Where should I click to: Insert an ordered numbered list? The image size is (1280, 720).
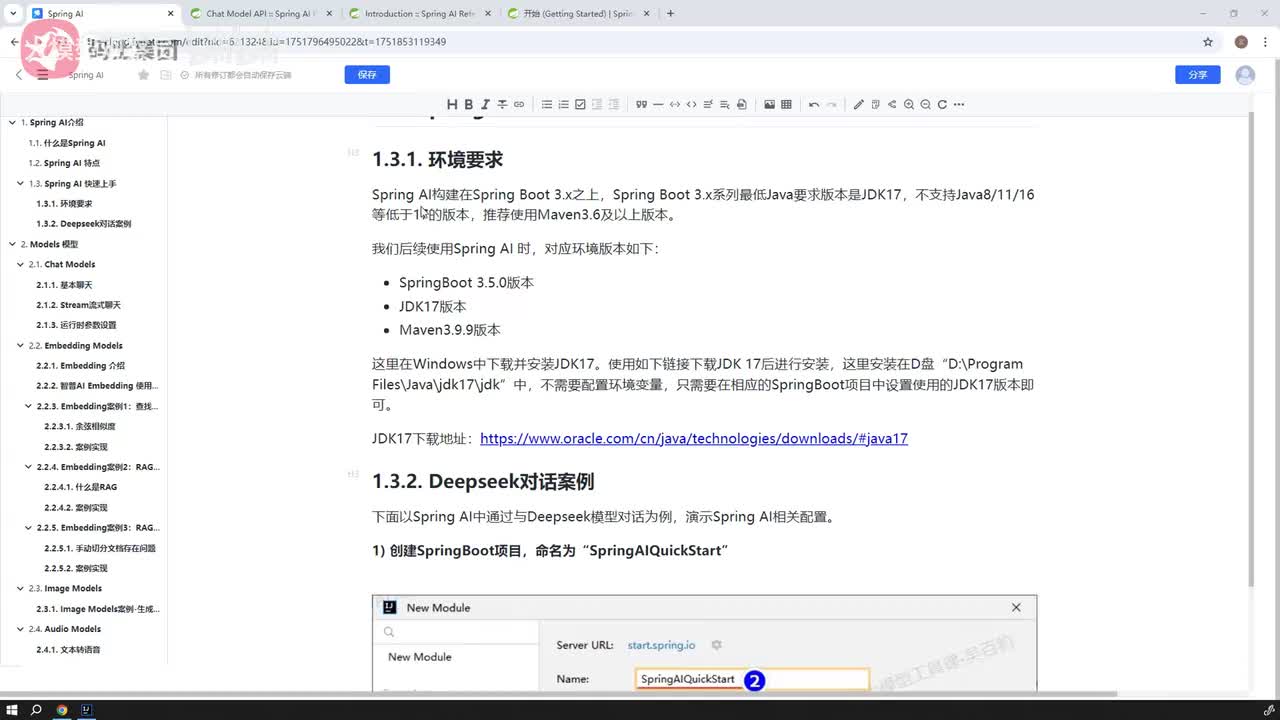tap(564, 104)
